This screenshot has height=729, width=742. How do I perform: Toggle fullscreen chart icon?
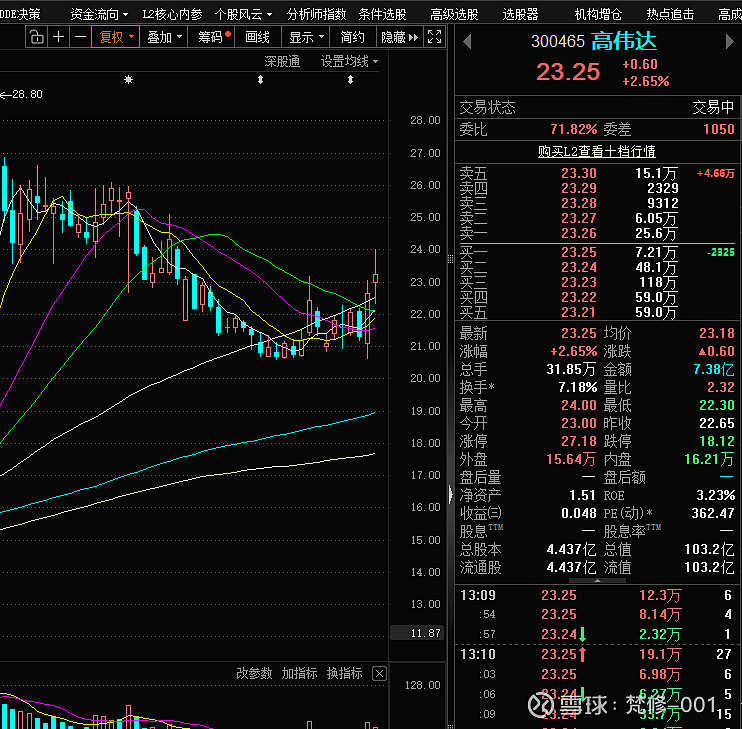click(434, 37)
